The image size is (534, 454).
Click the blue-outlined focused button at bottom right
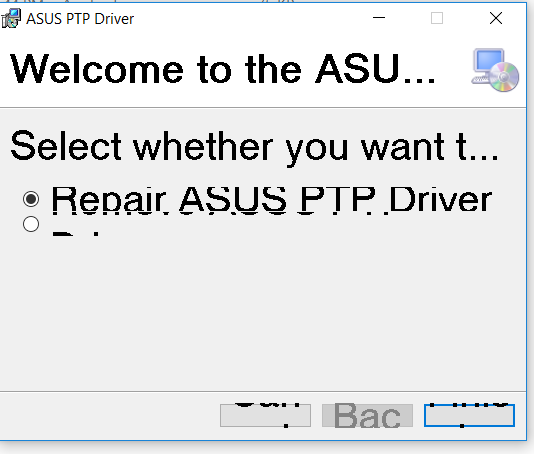(x=469, y=415)
